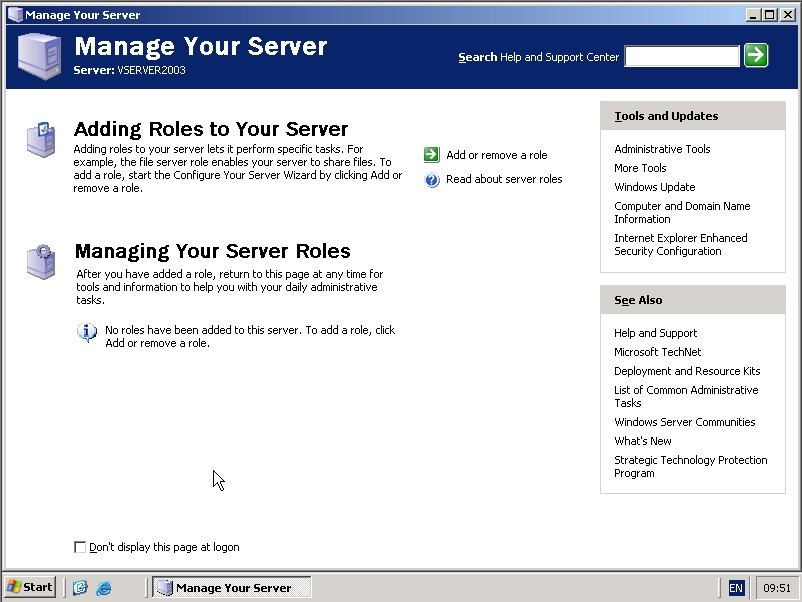The height and width of the screenshot is (602, 802).
Task: Open the Add or remove a role link
Action: (x=496, y=155)
